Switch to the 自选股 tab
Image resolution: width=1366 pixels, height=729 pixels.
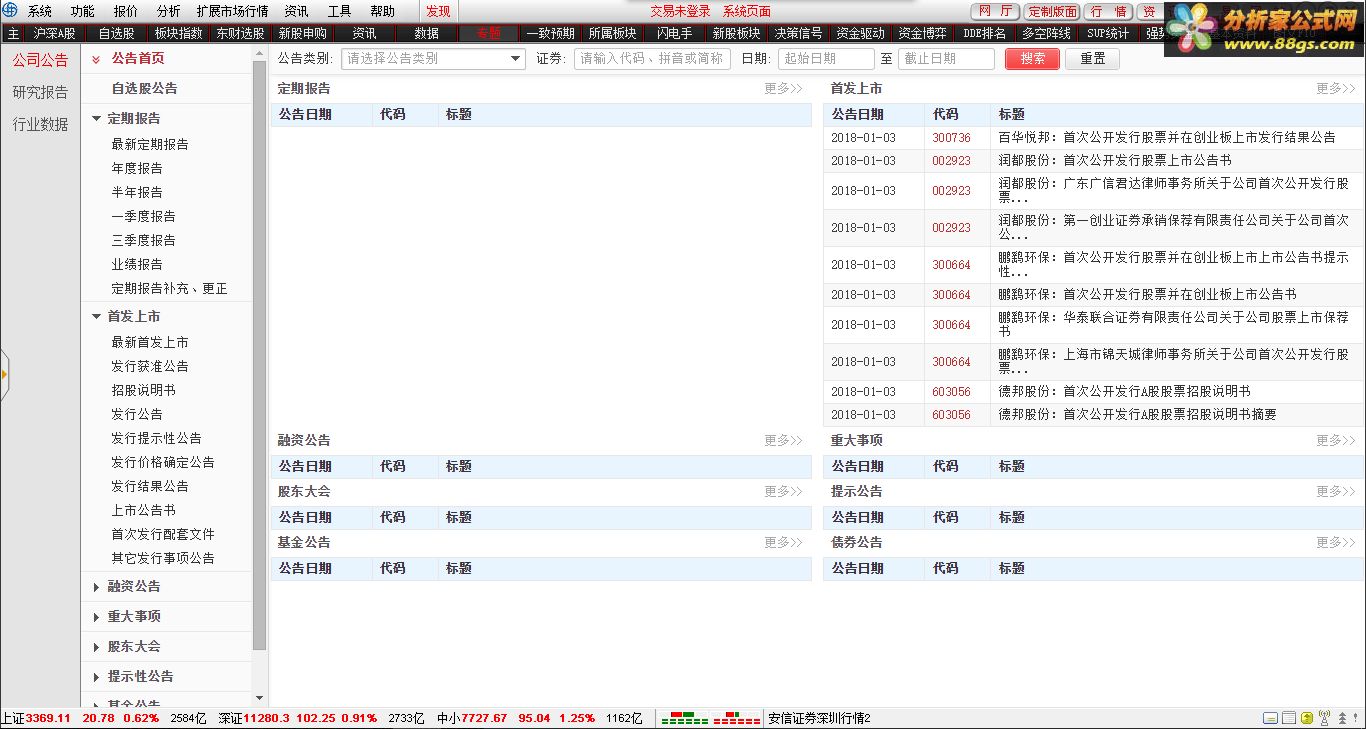click(x=116, y=33)
